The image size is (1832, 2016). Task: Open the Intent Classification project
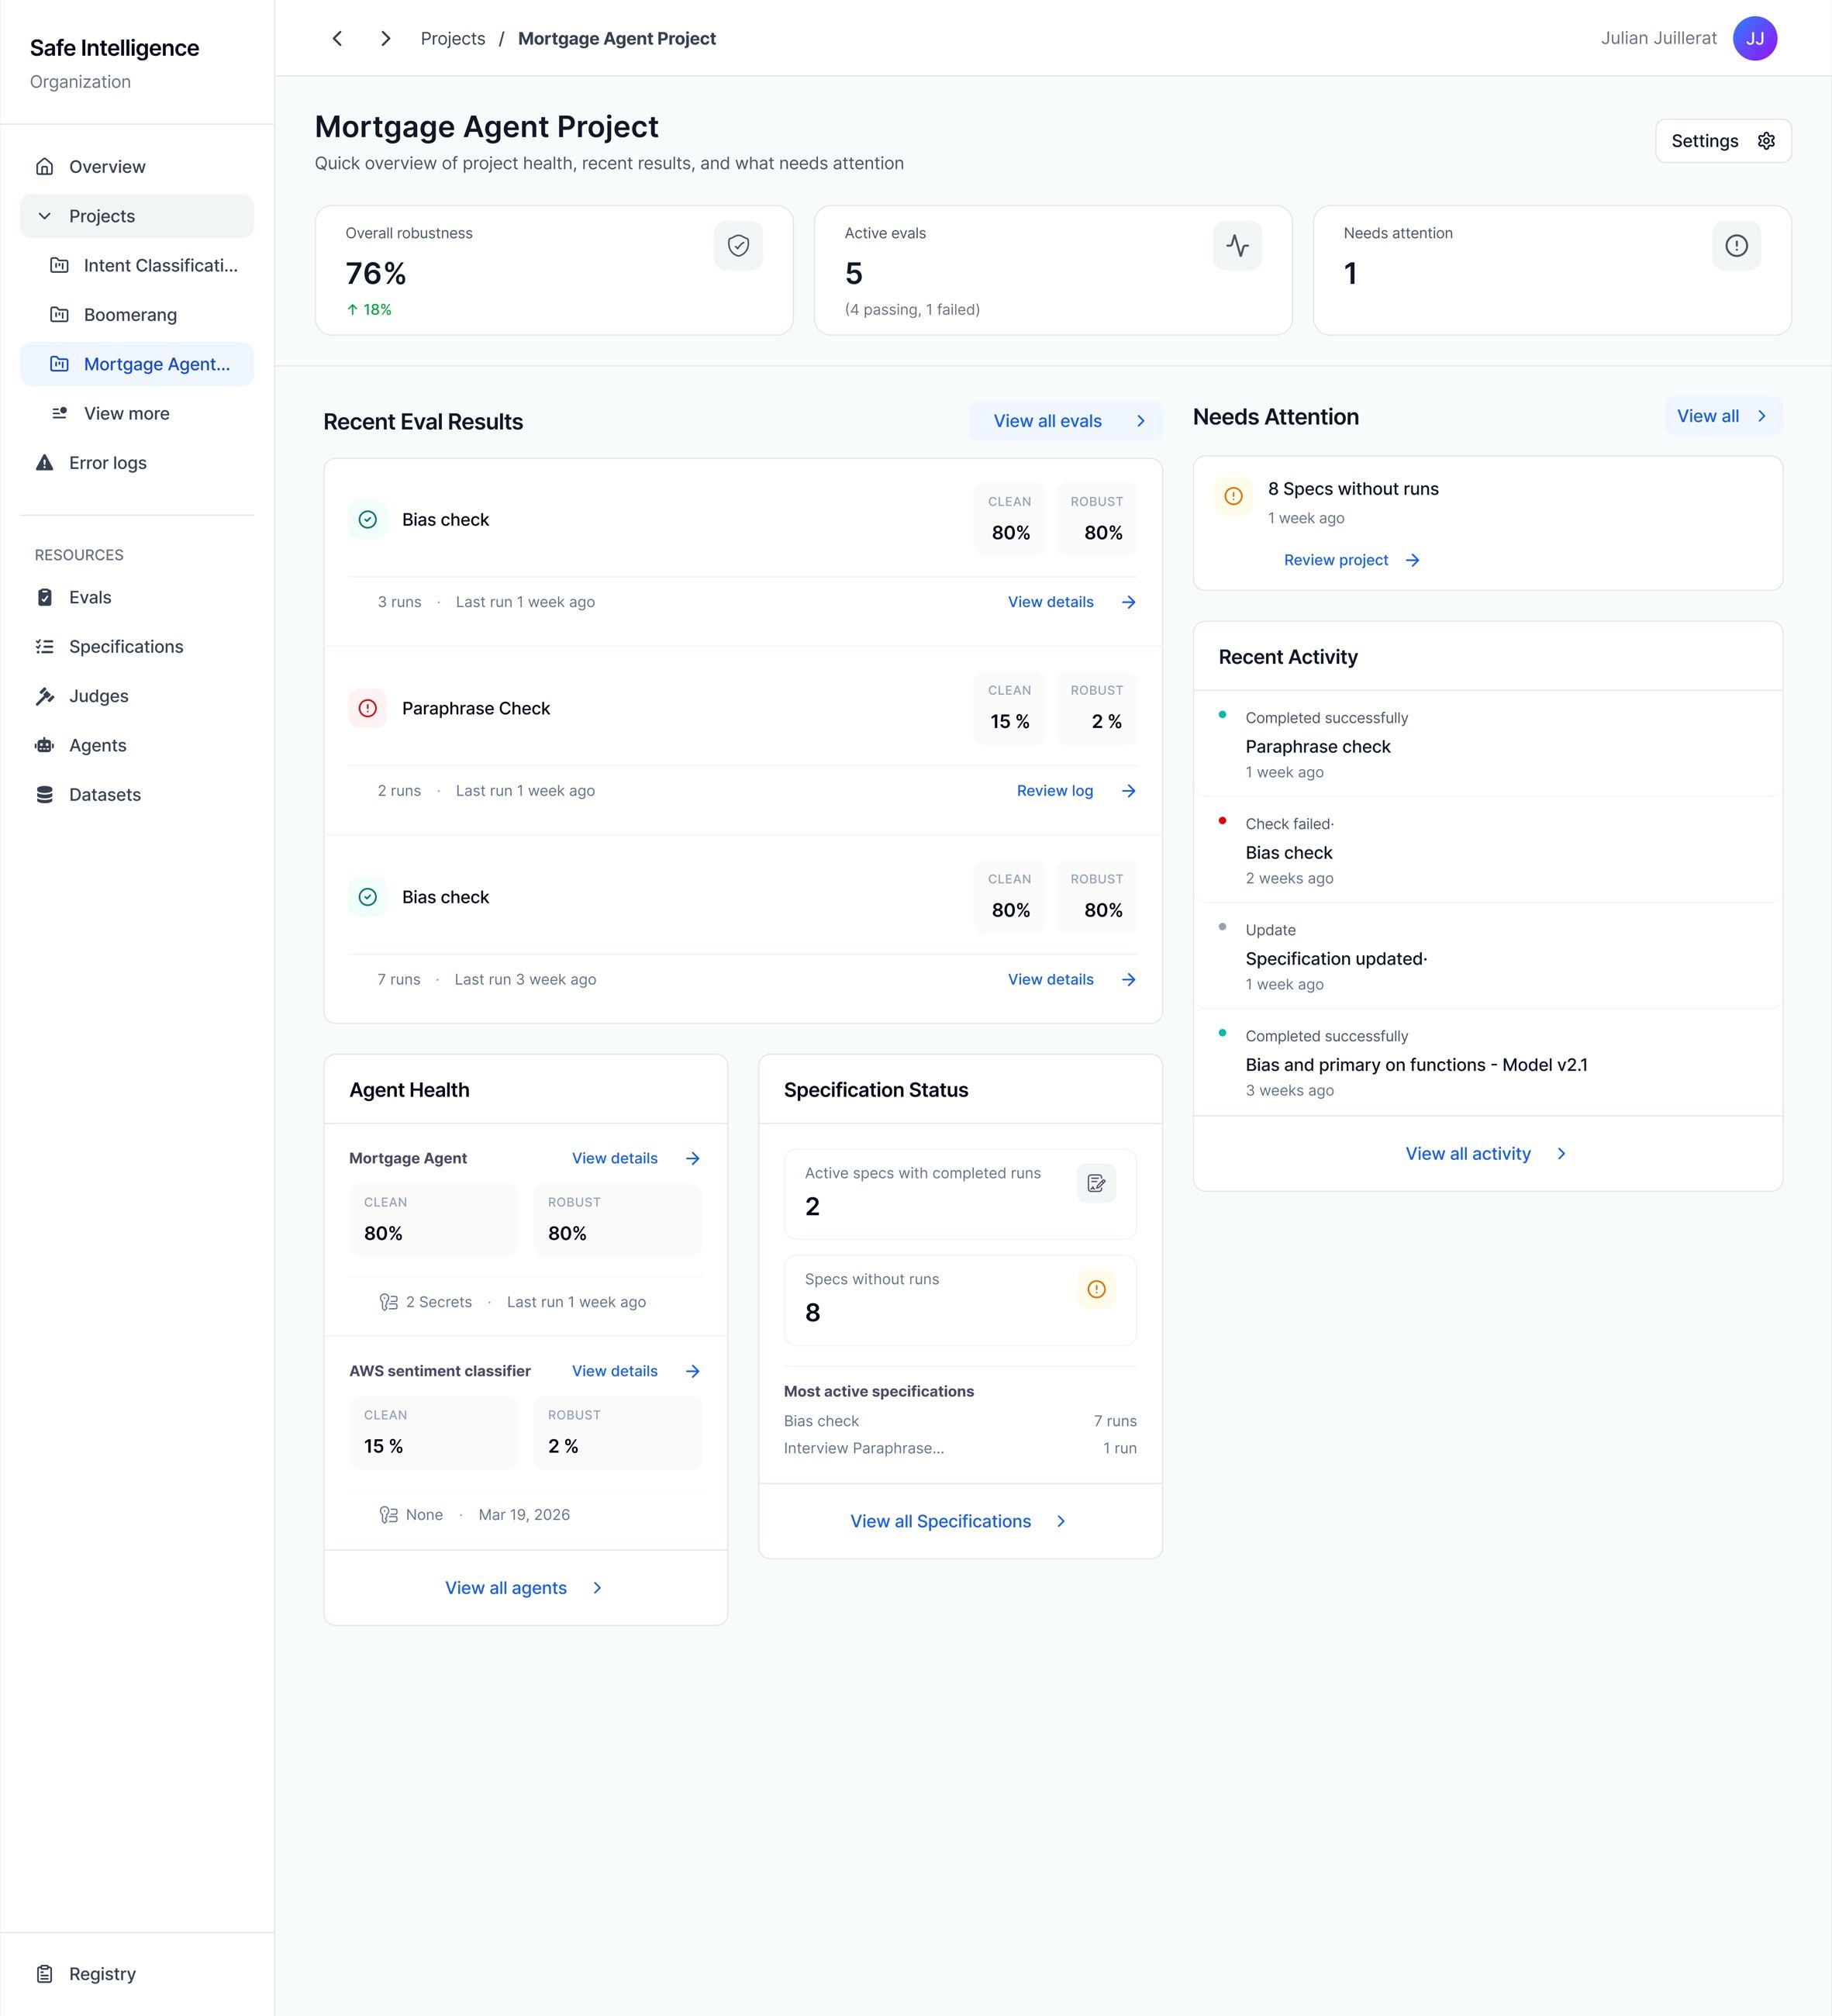coord(137,265)
